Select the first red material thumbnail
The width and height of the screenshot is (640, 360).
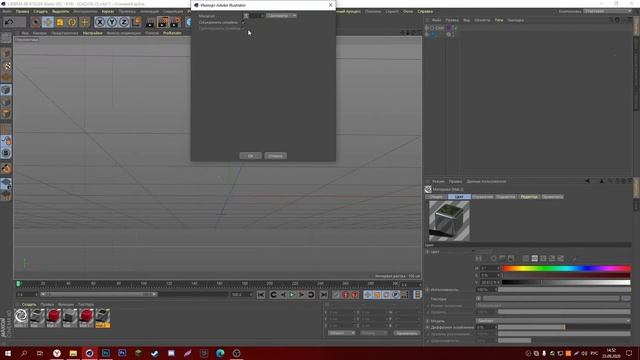click(53, 318)
